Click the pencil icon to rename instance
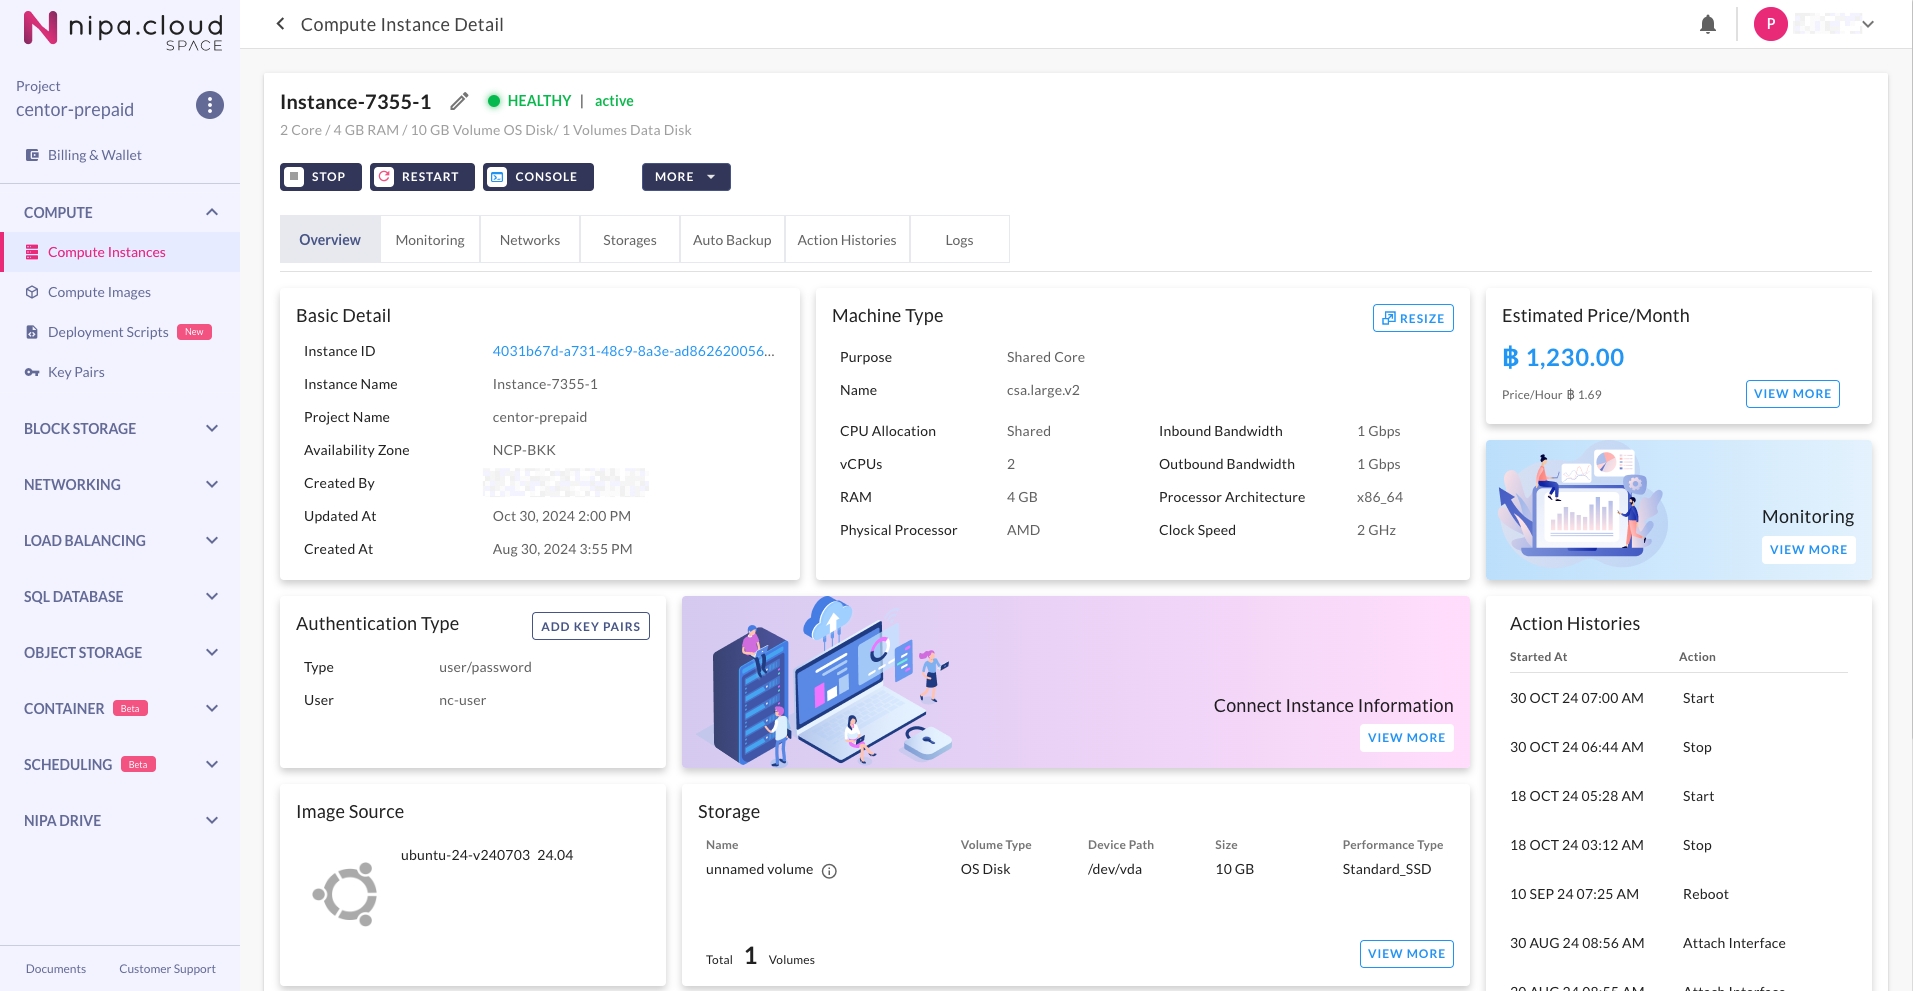Image resolution: width=1913 pixels, height=991 pixels. (x=459, y=101)
